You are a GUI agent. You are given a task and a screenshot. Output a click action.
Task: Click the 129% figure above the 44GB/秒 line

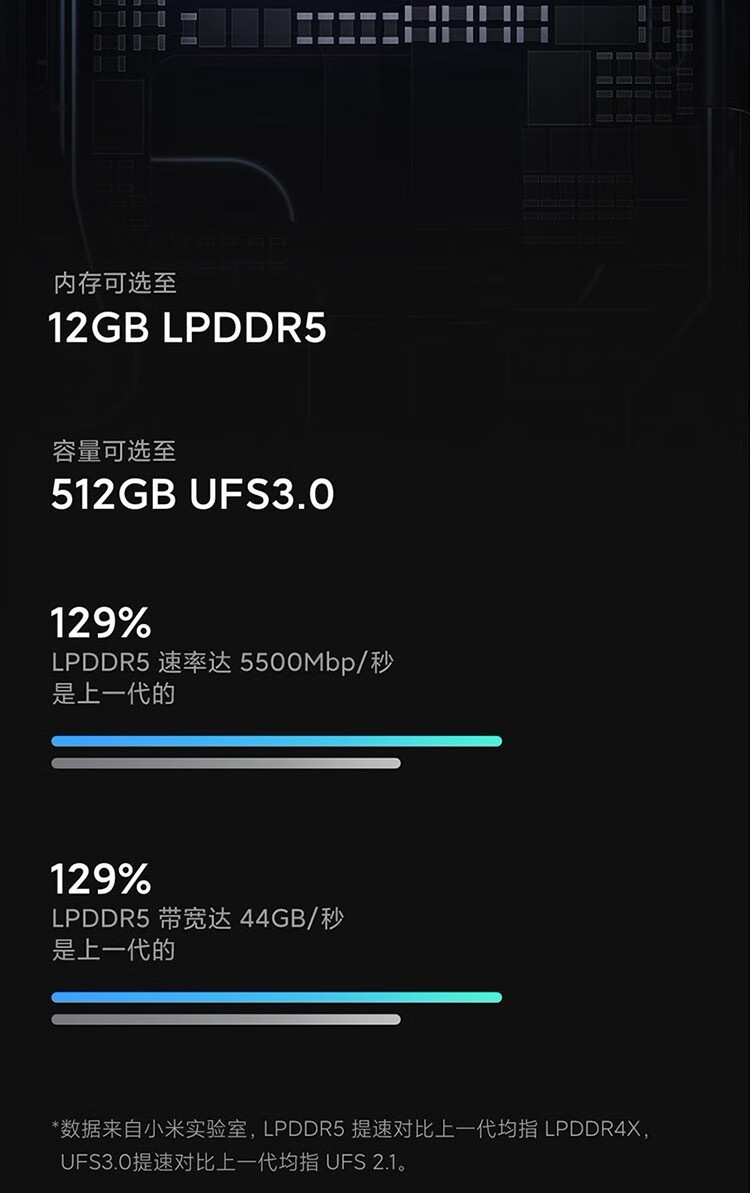coord(100,879)
